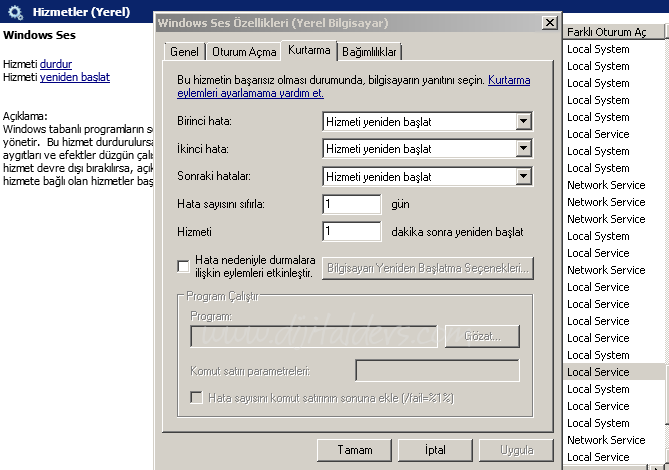
Task: Select the Kurtarma tab
Action: [308, 49]
